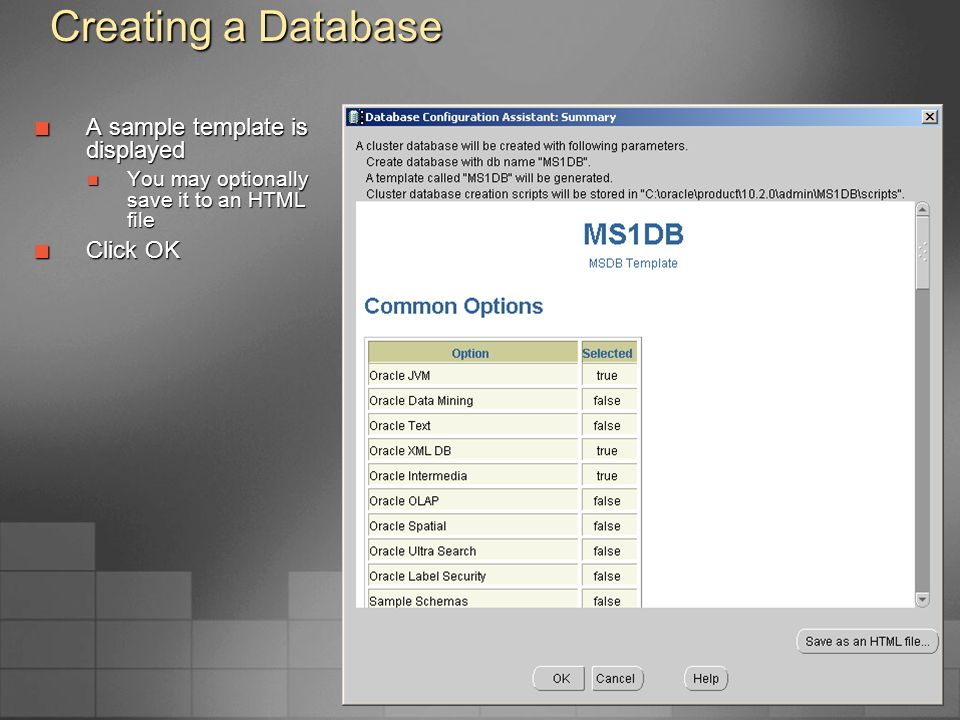Click the MSDB Template subtitle
Image resolution: width=960 pixels, height=720 pixels.
[x=633, y=263]
